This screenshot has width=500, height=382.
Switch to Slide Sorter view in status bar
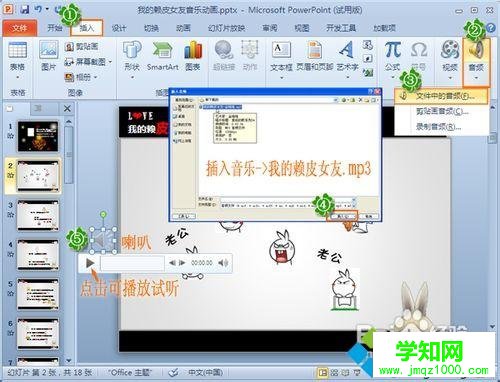click(334, 373)
